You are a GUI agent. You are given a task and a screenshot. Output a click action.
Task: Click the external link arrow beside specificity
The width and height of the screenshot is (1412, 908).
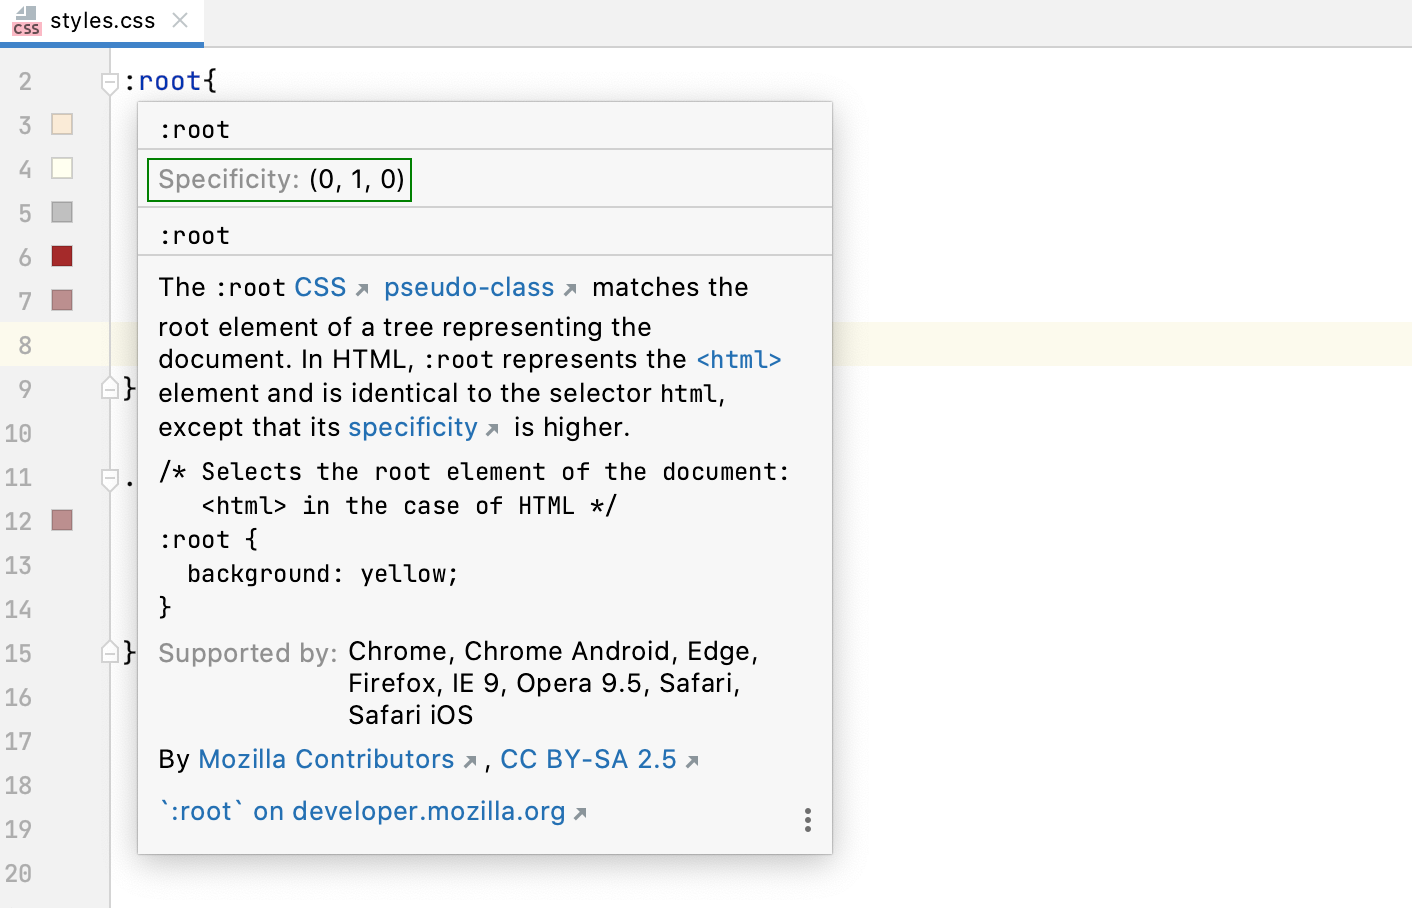click(491, 427)
